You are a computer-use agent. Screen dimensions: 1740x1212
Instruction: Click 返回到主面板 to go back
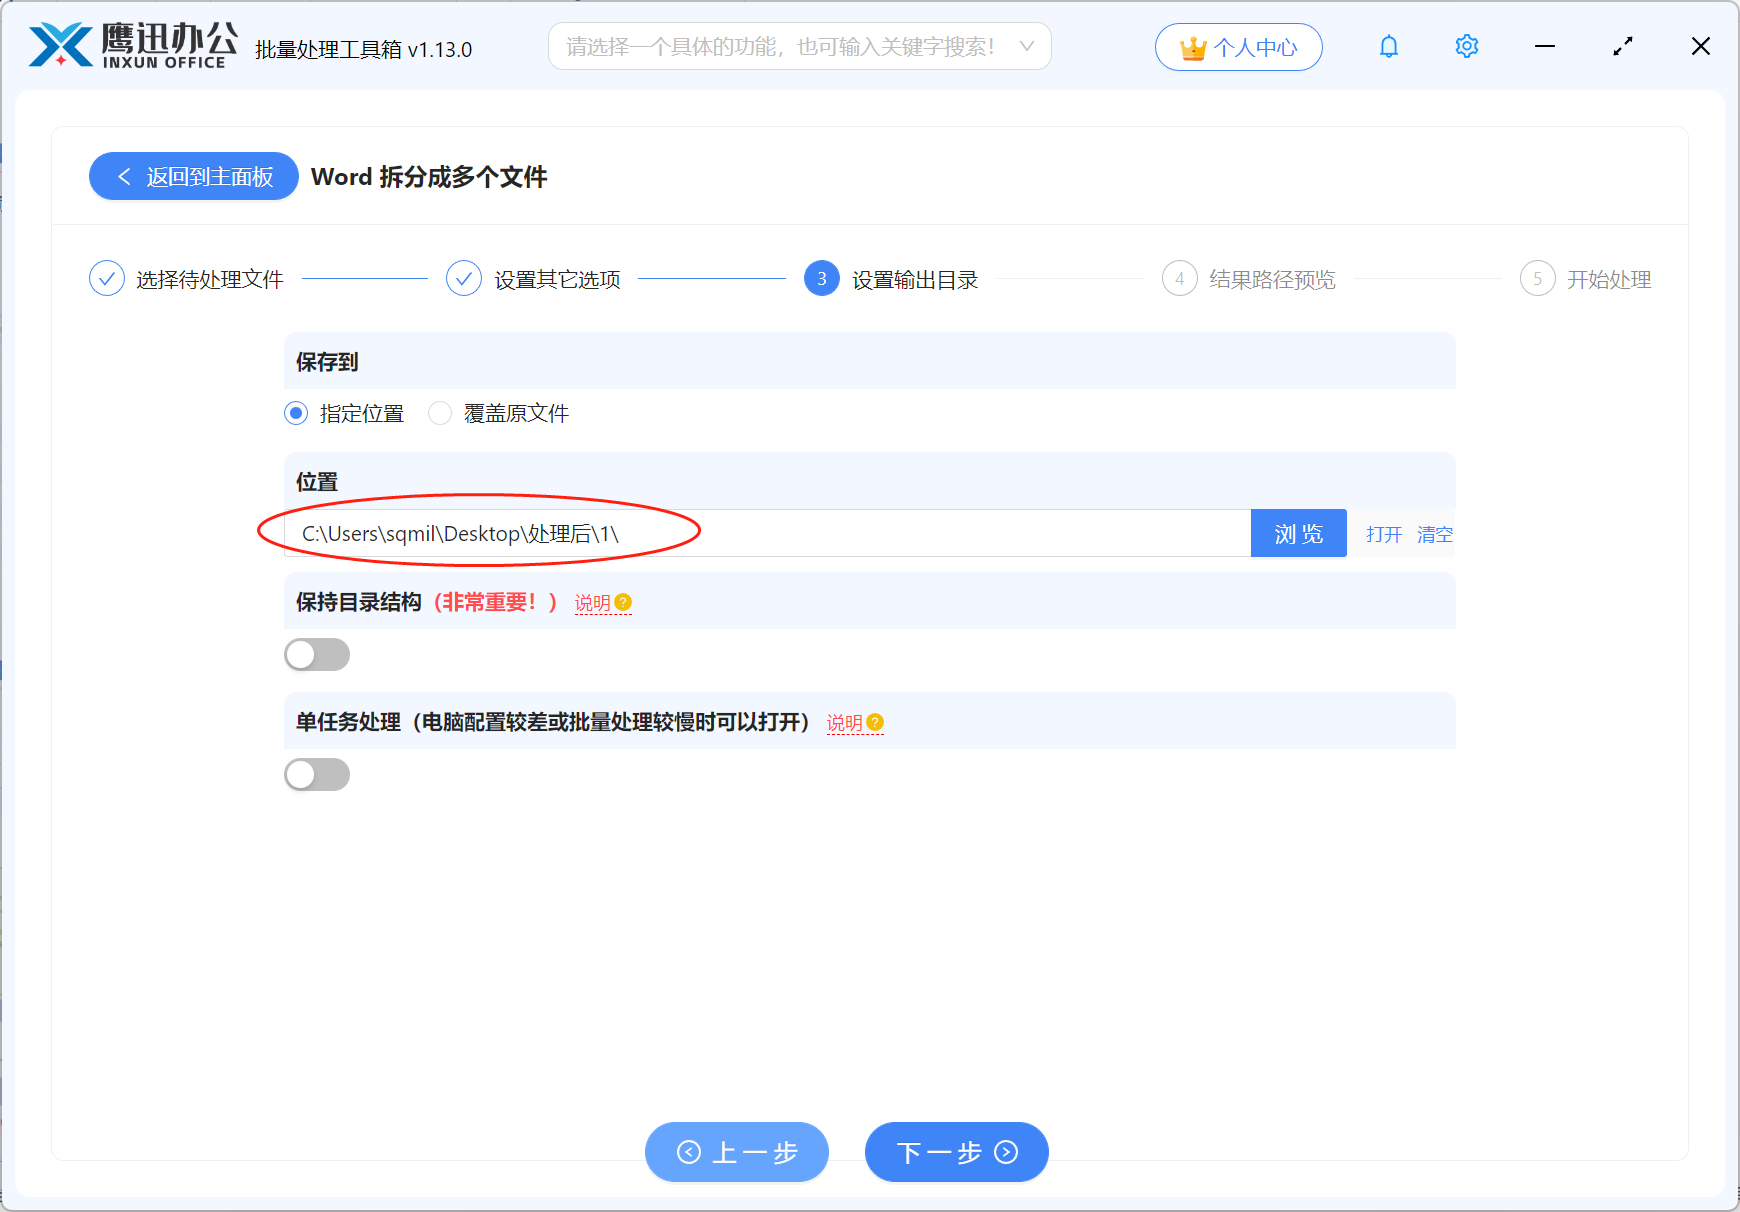193,176
